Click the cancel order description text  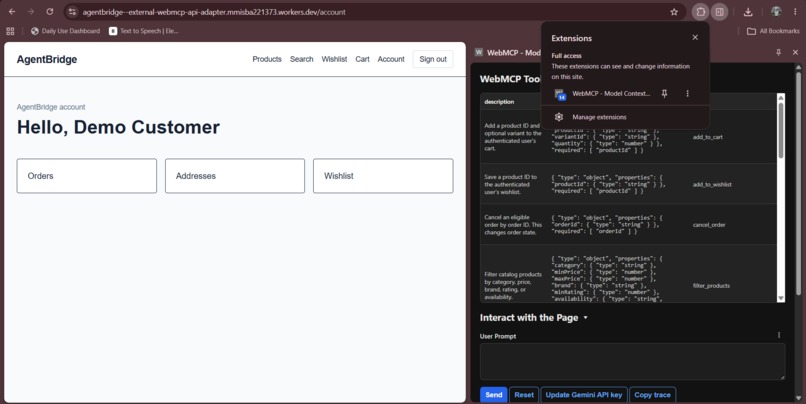pos(513,225)
